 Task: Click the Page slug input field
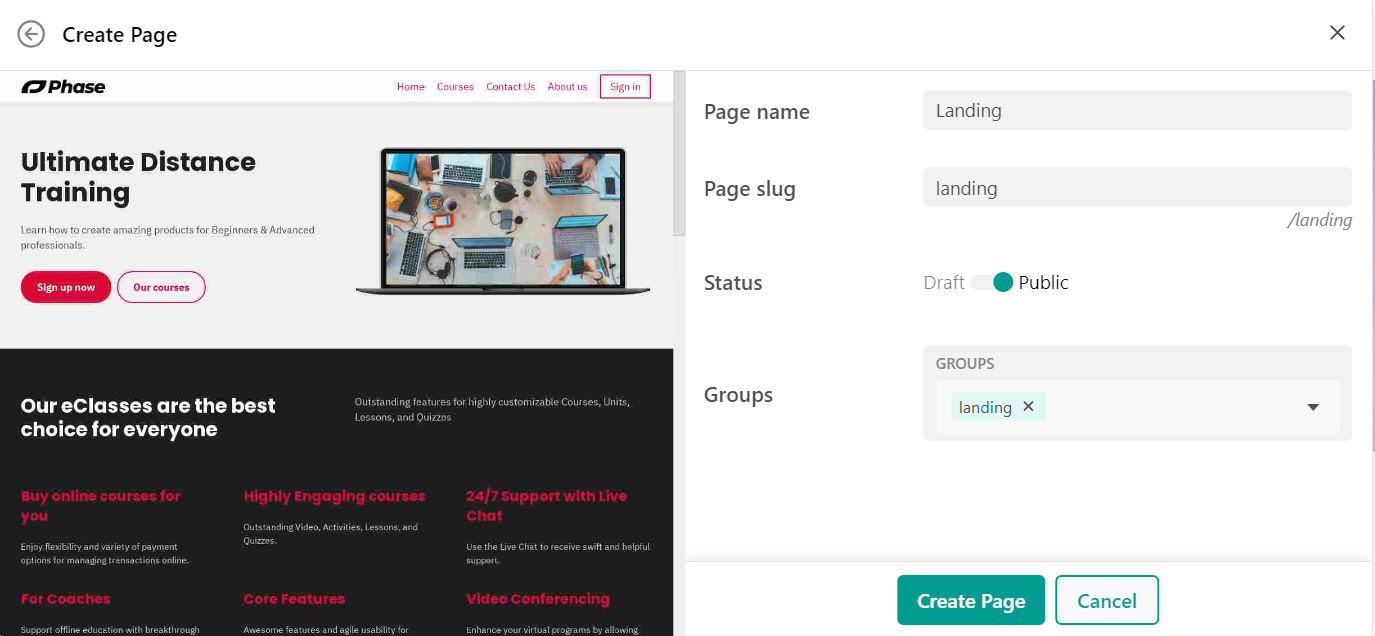pos(1137,188)
